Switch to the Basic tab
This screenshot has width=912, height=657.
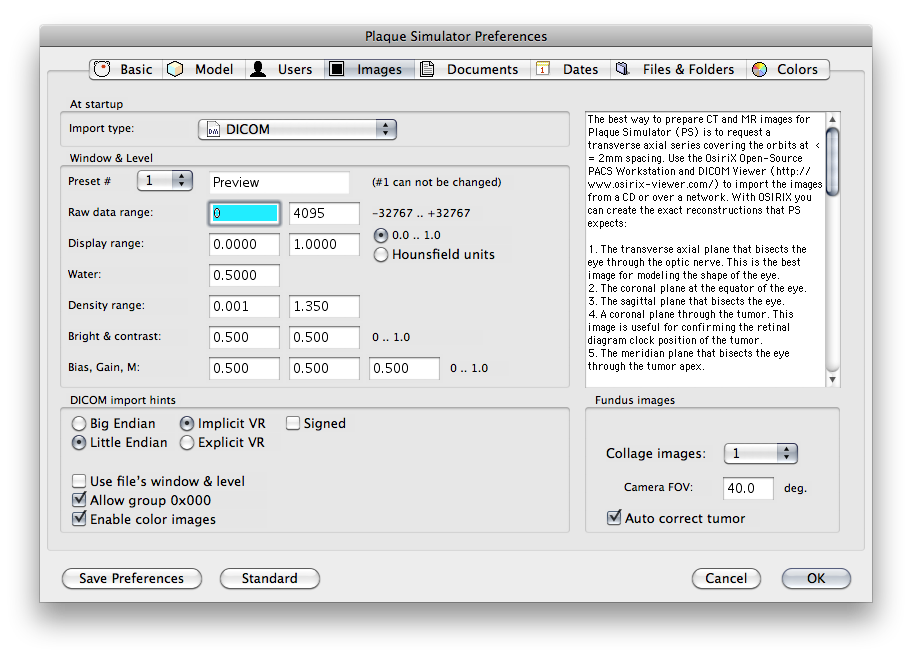pyautogui.click(x=126, y=69)
